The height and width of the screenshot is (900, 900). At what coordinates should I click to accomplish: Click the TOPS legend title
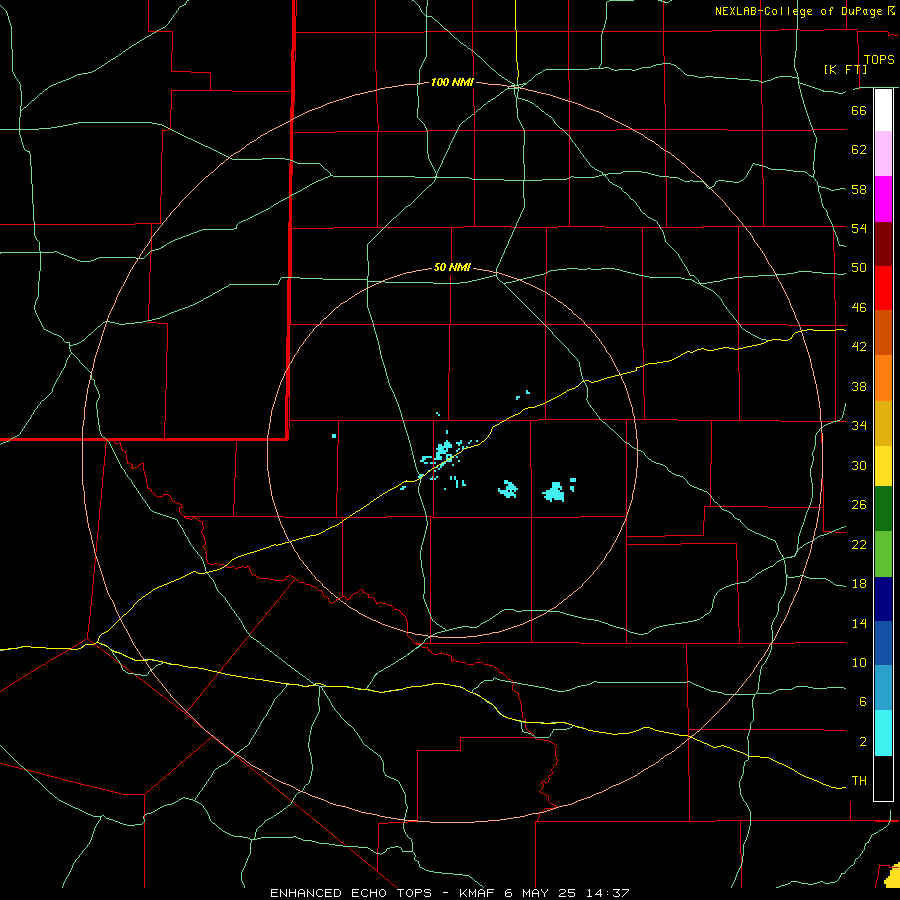pyautogui.click(x=879, y=59)
